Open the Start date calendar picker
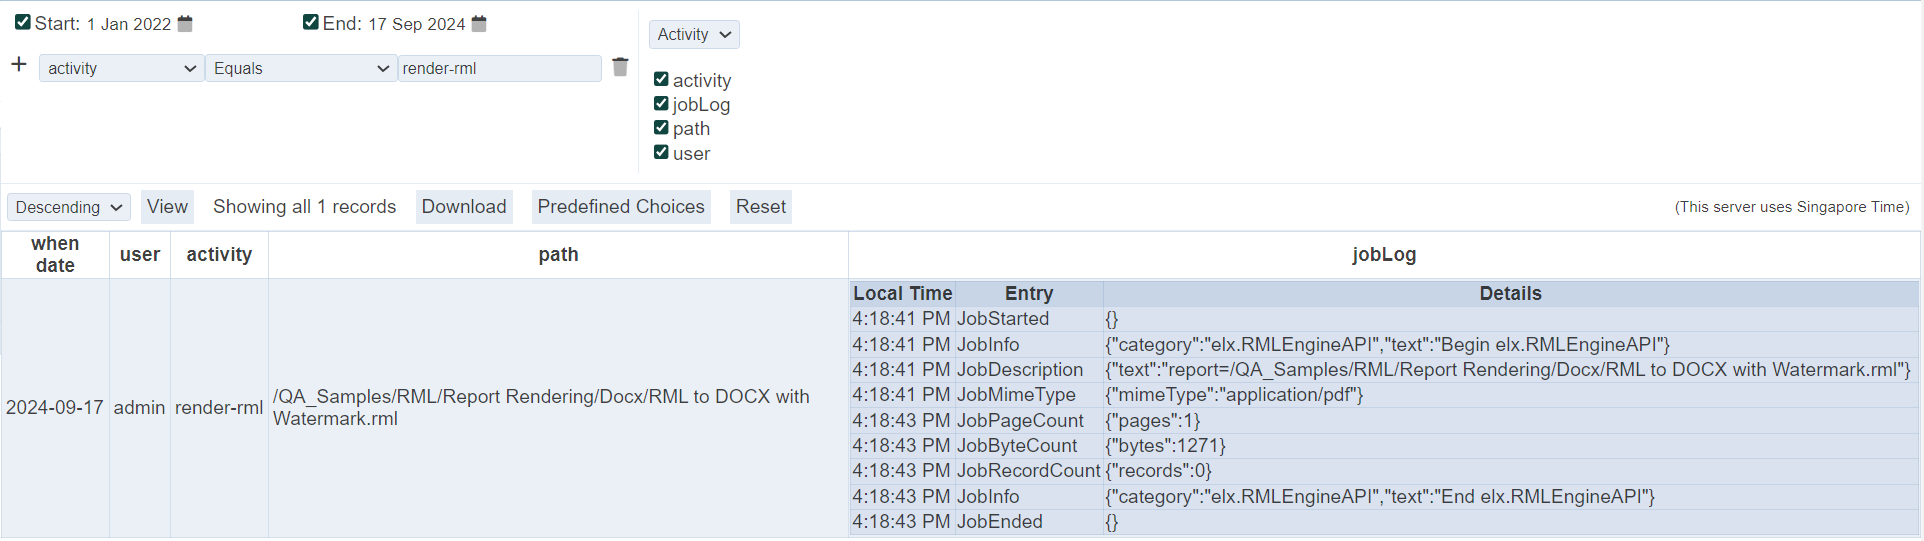This screenshot has width=1924, height=541. 185,24
